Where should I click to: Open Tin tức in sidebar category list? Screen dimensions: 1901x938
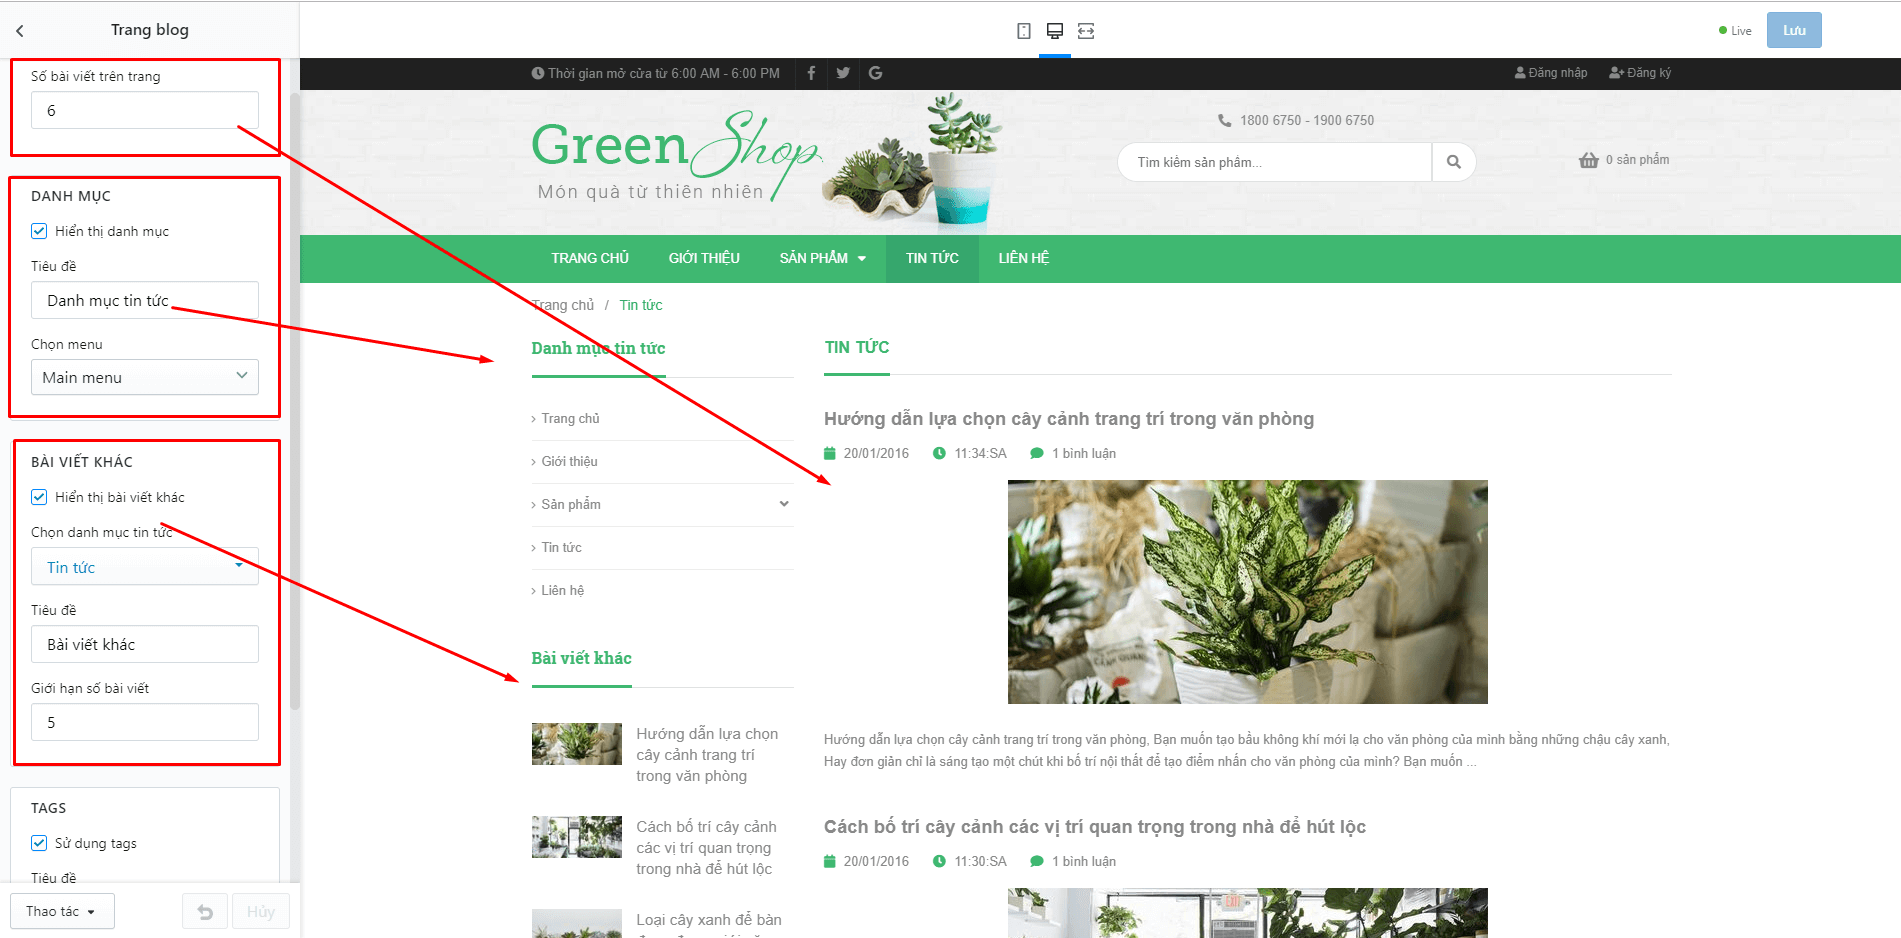[561, 547]
